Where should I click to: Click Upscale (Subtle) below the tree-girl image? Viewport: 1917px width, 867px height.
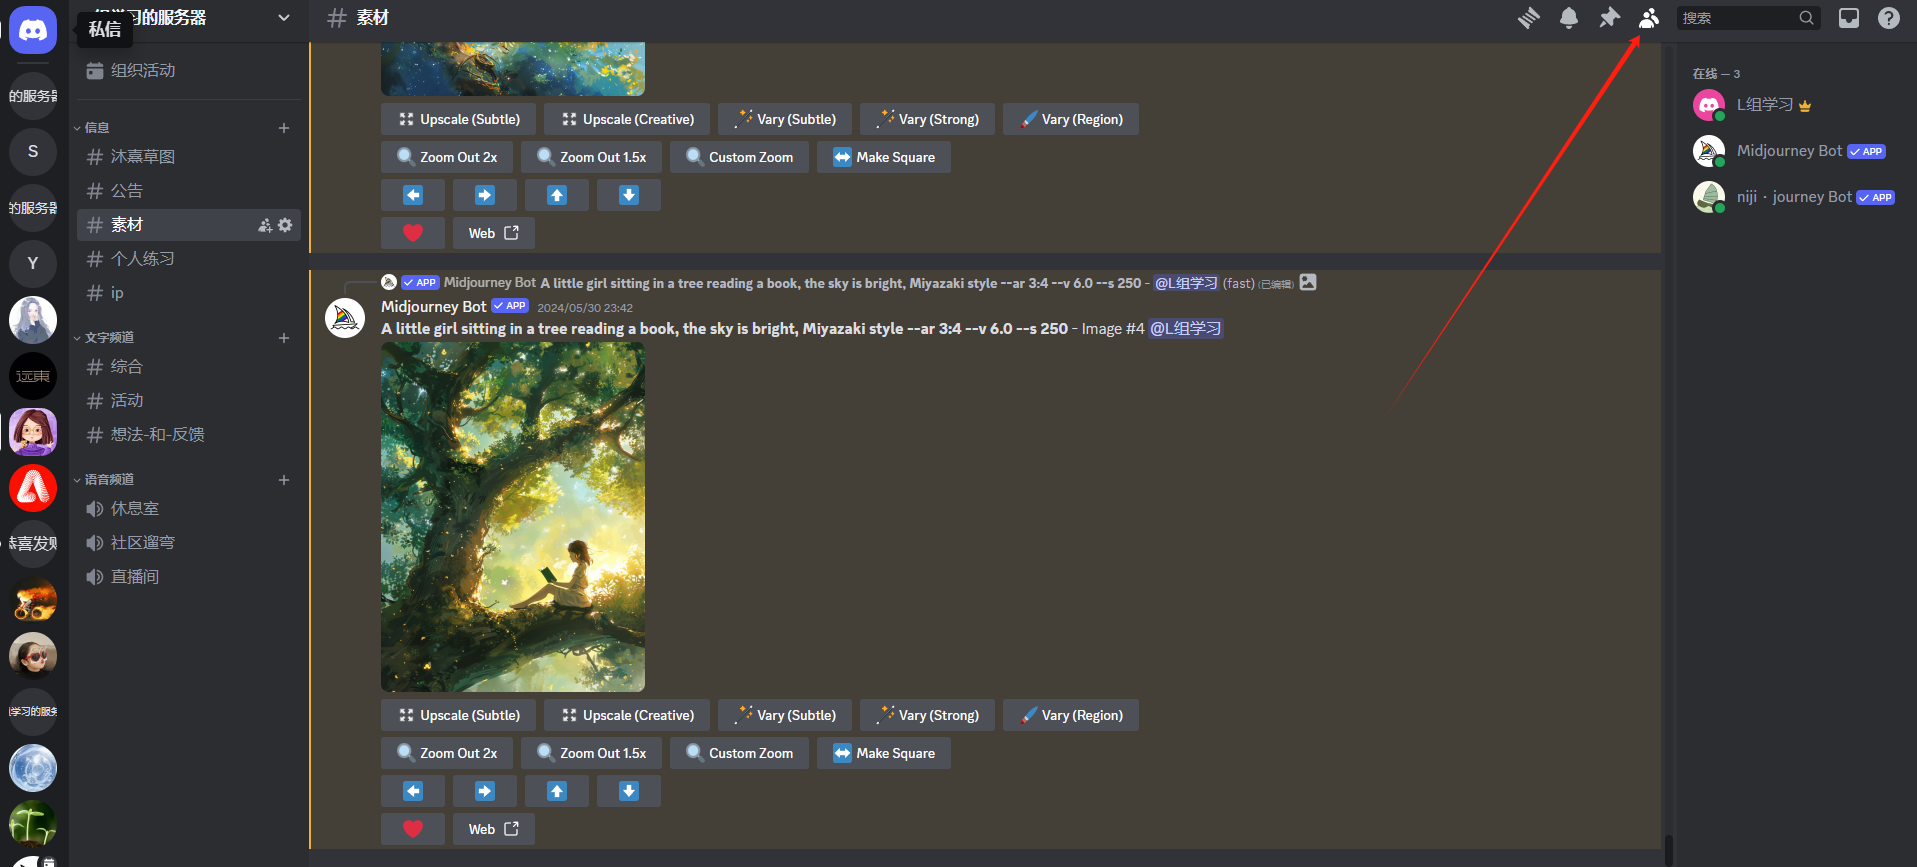(x=458, y=715)
